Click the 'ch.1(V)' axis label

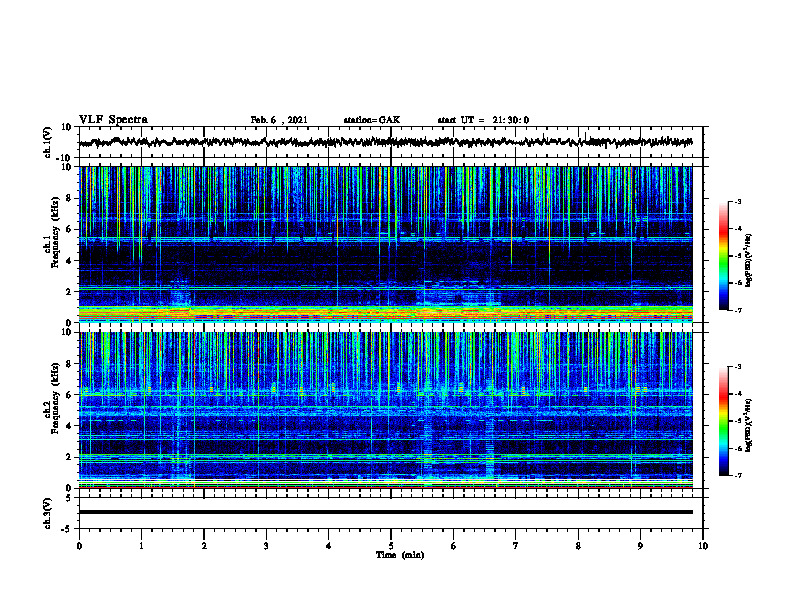pos(48,142)
